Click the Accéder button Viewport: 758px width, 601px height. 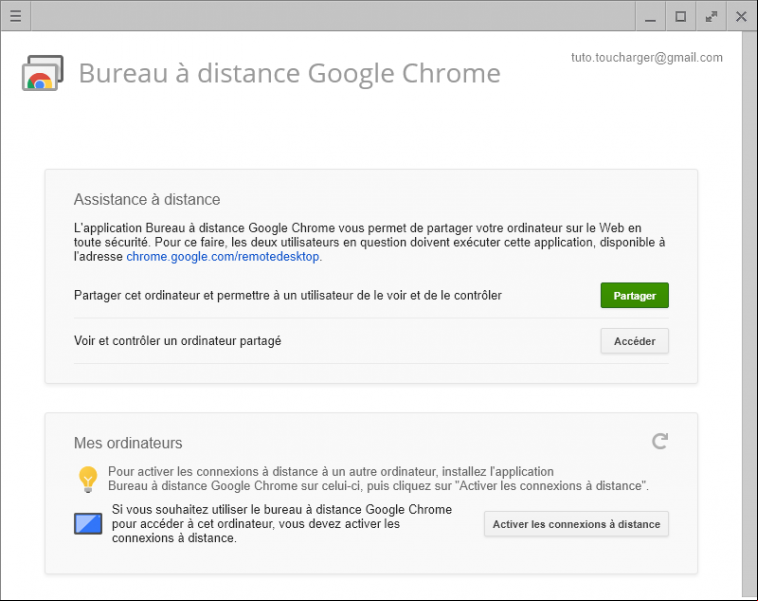(635, 341)
